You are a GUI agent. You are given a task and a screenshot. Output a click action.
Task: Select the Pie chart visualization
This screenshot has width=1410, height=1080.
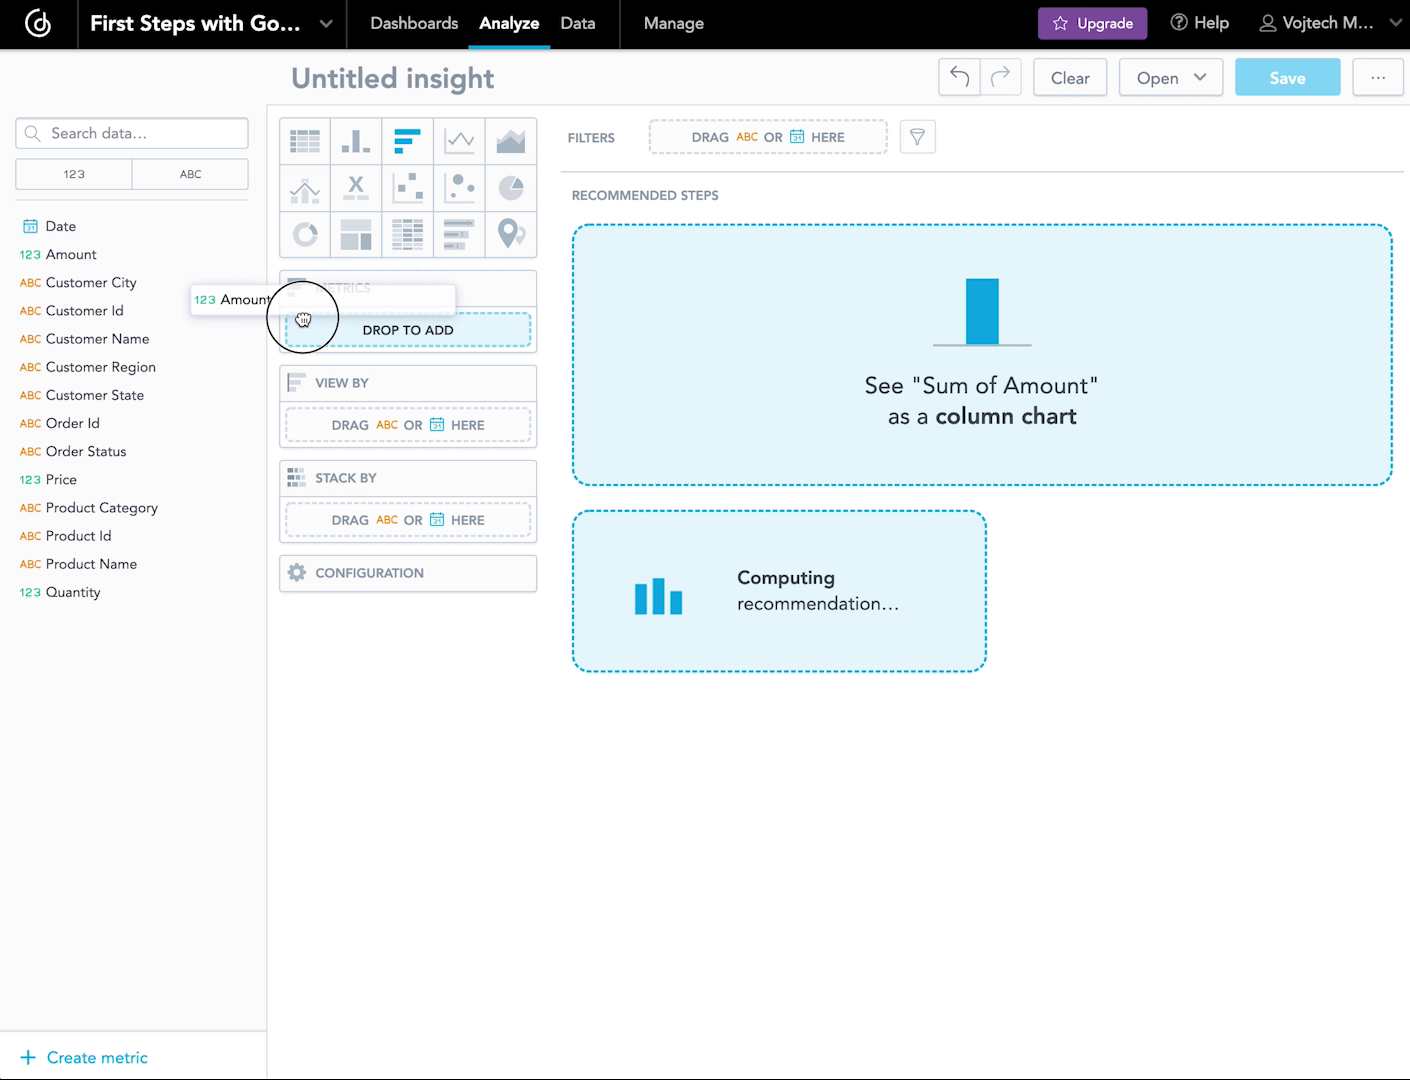511,187
